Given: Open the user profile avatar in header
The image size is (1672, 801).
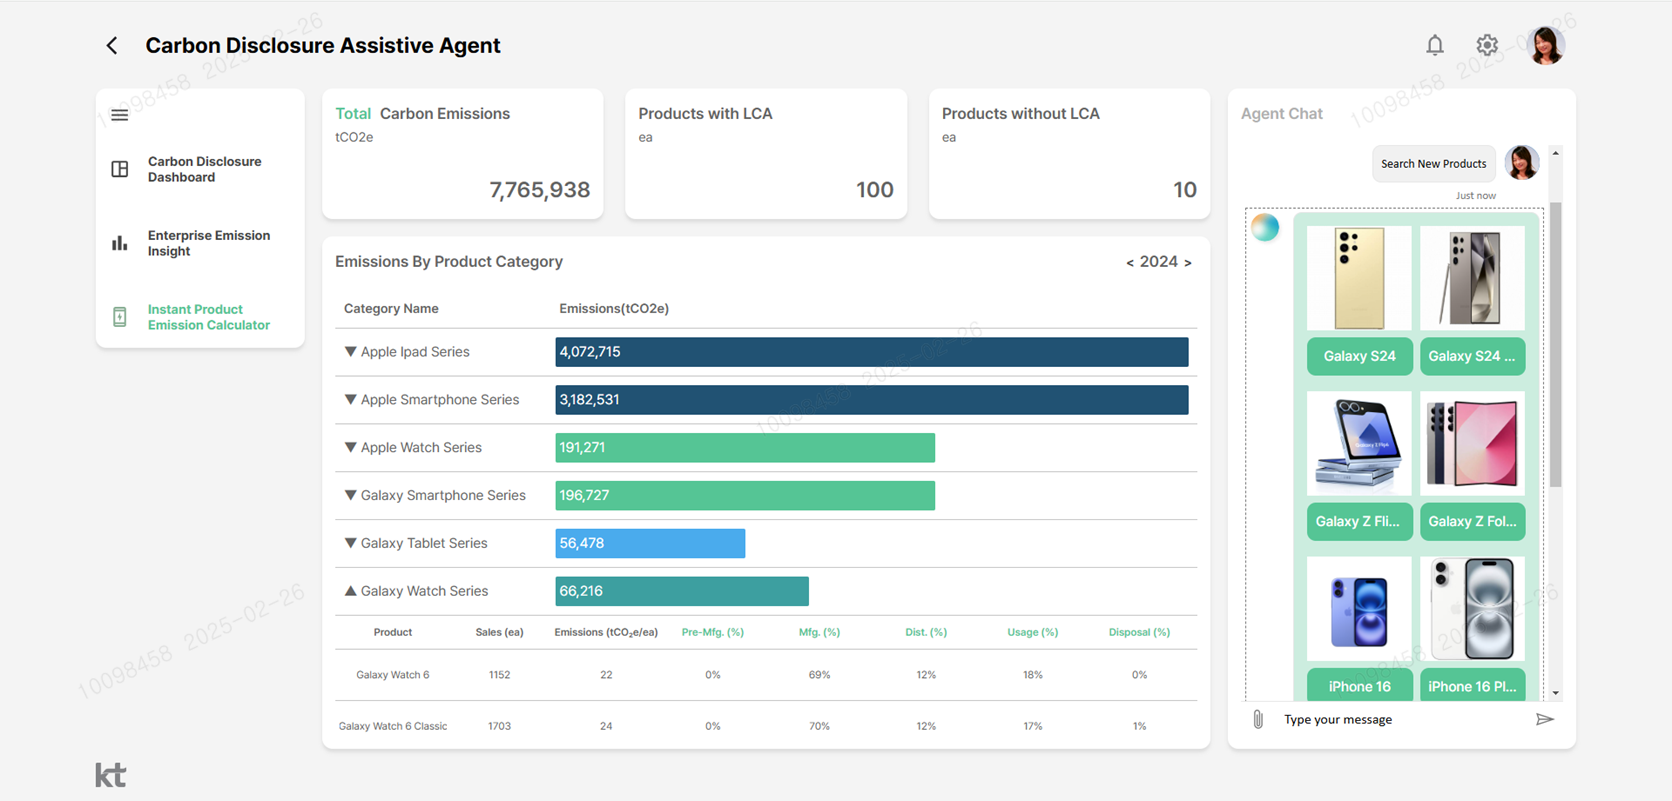Looking at the screenshot, I should pos(1546,45).
